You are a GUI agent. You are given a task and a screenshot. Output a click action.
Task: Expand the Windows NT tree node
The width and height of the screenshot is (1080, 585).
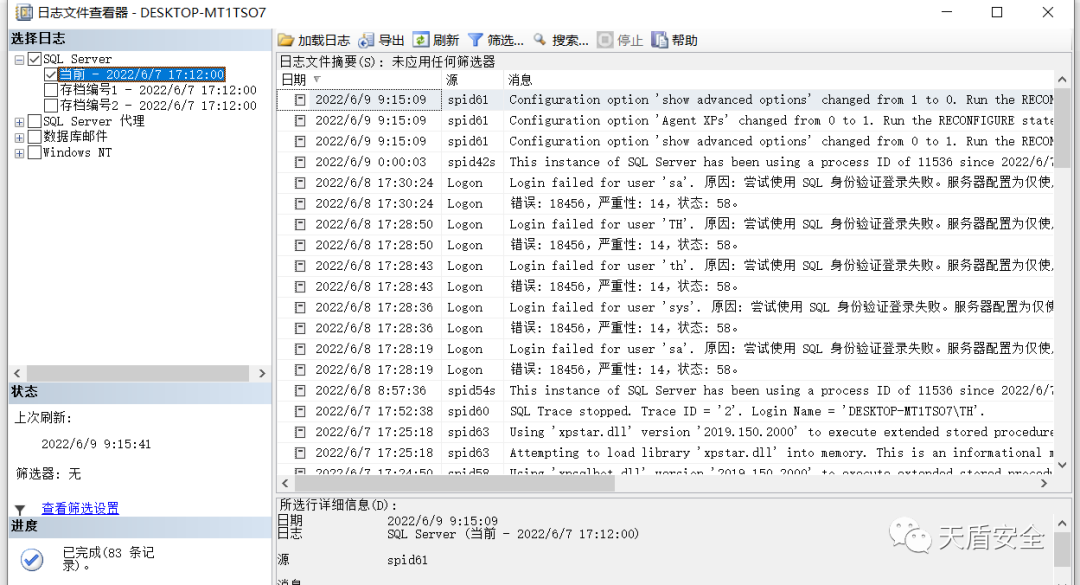click(20, 153)
